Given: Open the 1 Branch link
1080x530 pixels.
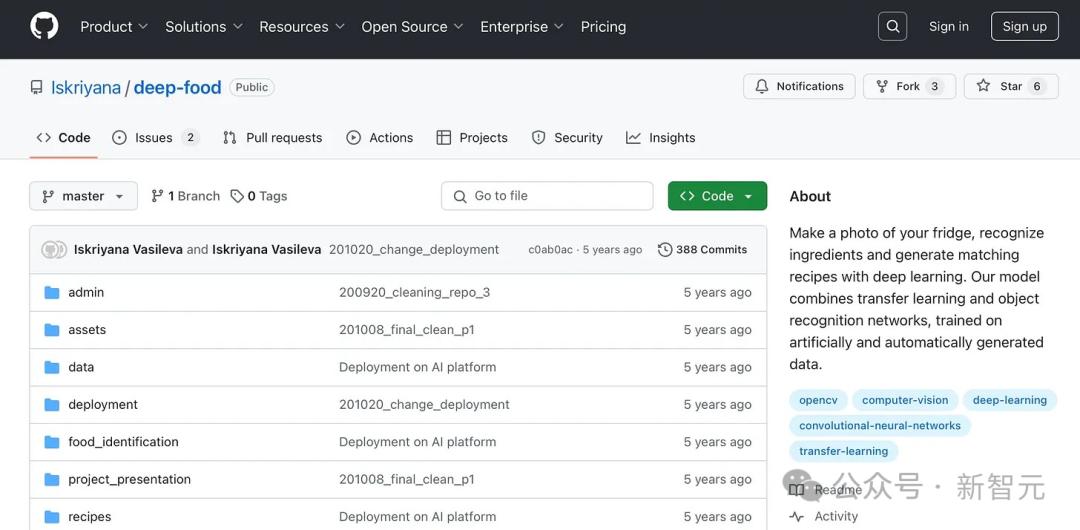Looking at the screenshot, I should pos(186,196).
